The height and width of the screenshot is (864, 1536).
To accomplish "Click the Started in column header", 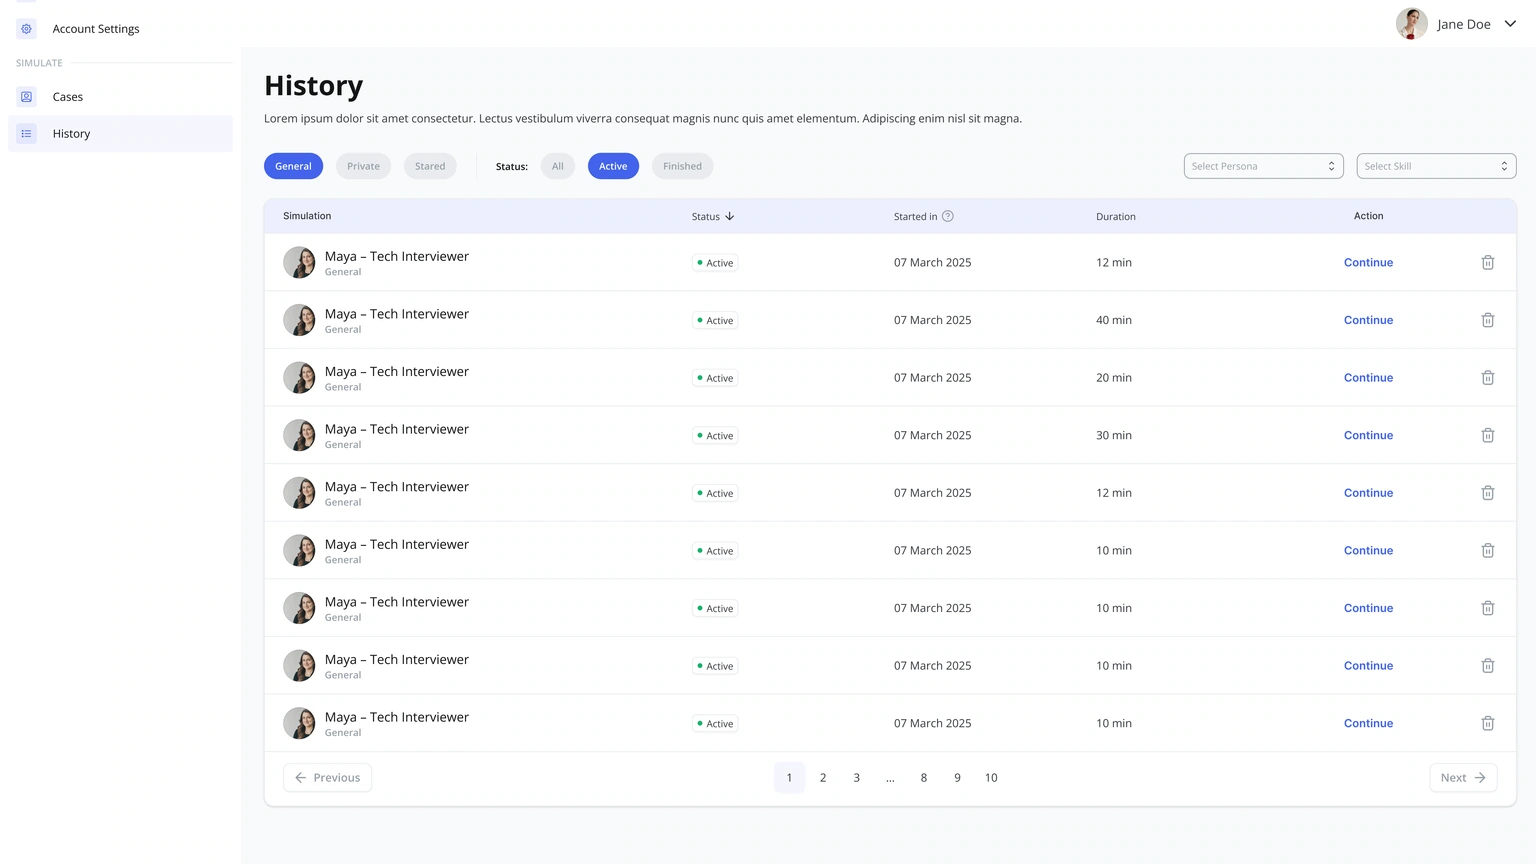I will [x=916, y=216].
